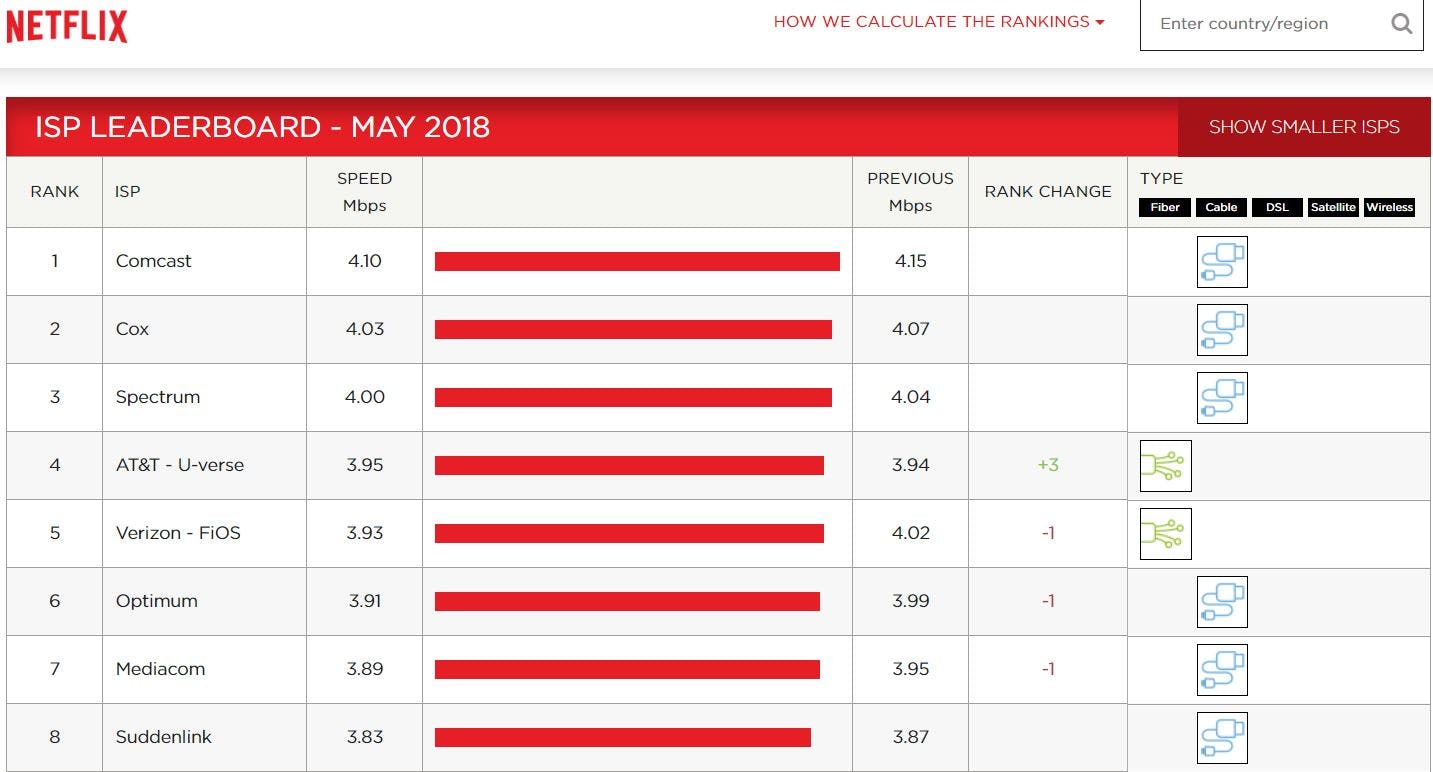Select the Cable type label
The width and height of the screenshot is (1433, 772).
click(x=1221, y=207)
